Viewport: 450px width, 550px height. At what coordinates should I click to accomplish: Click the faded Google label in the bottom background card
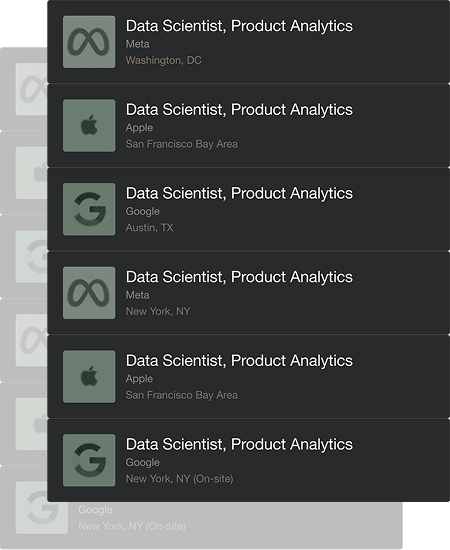point(95,510)
